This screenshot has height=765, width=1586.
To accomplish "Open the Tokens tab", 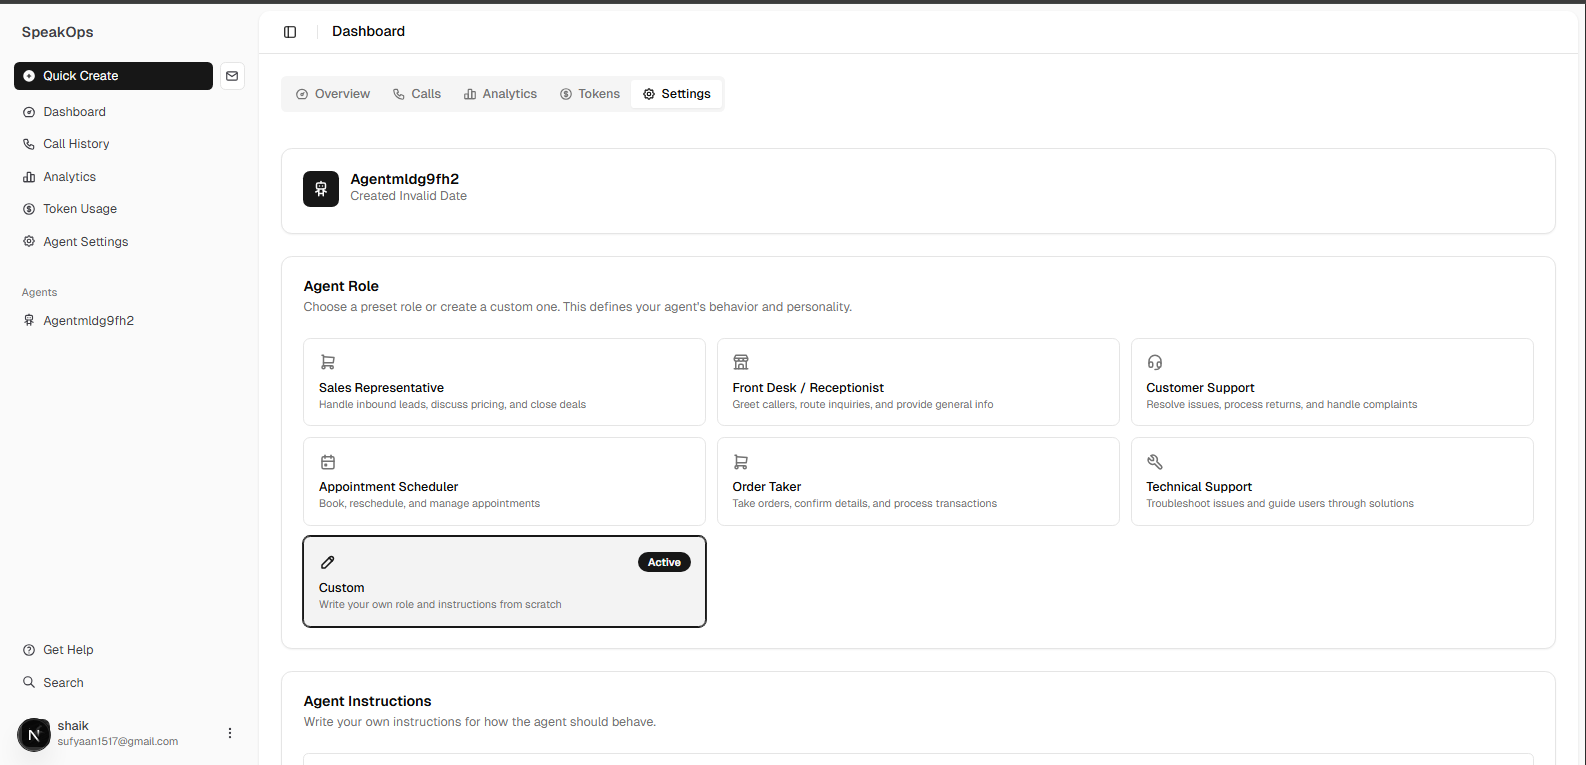I will click(x=590, y=94).
